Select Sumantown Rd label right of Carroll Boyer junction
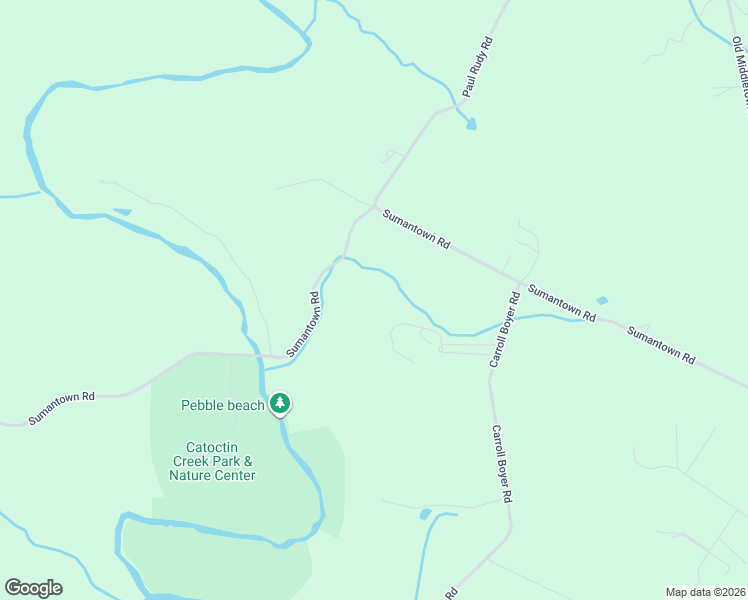Screen dimensions: 748x600 click(562, 303)
